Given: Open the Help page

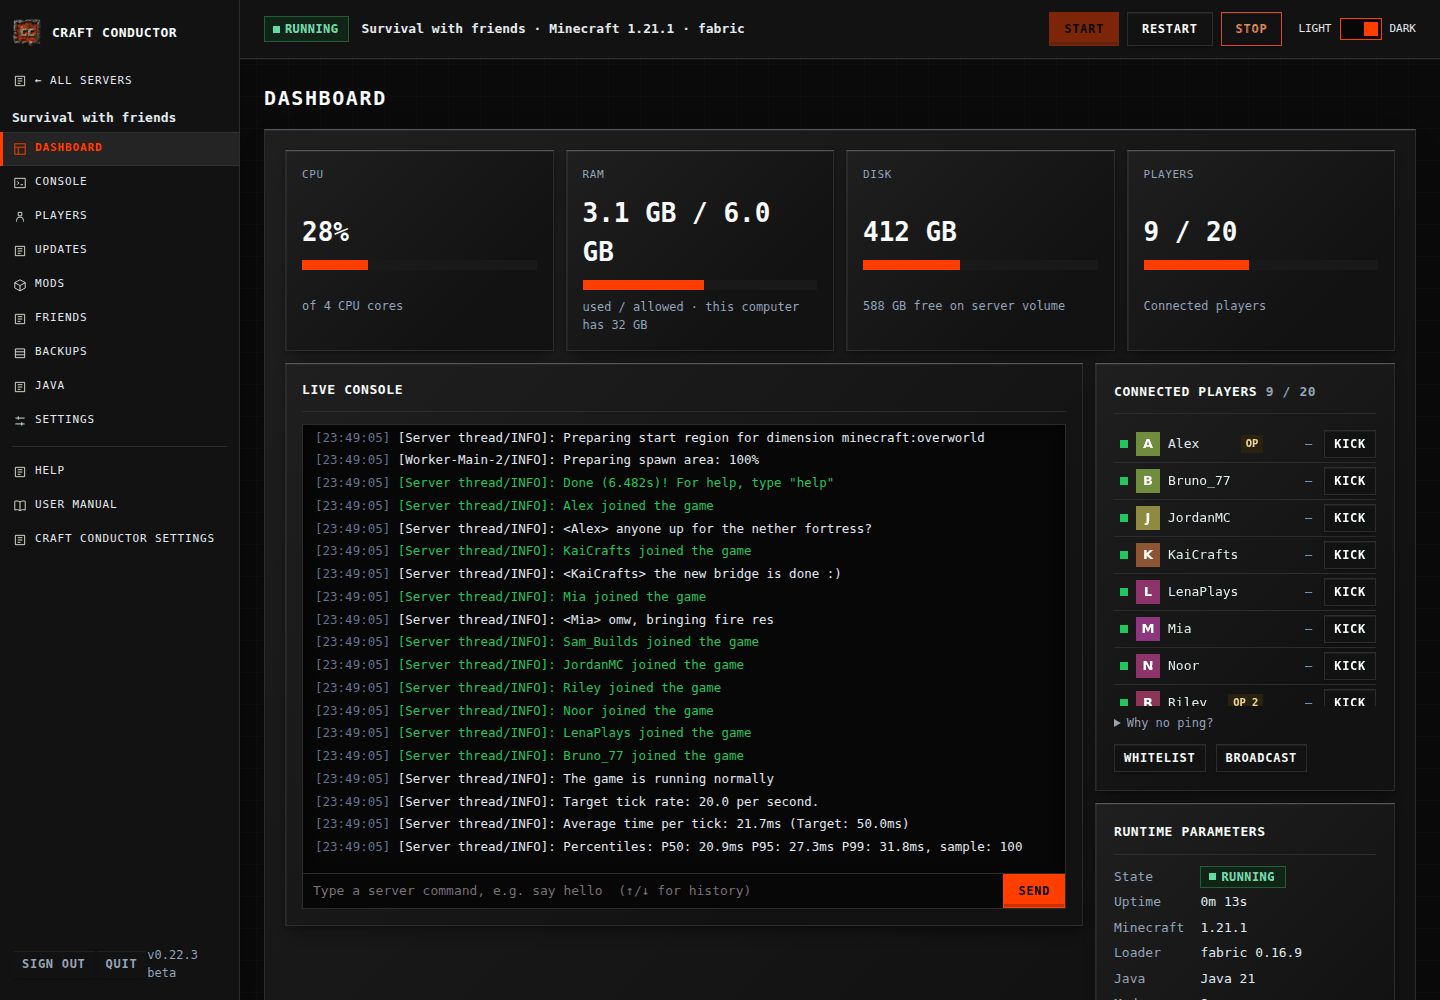Looking at the screenshot, I should point(120,471).
